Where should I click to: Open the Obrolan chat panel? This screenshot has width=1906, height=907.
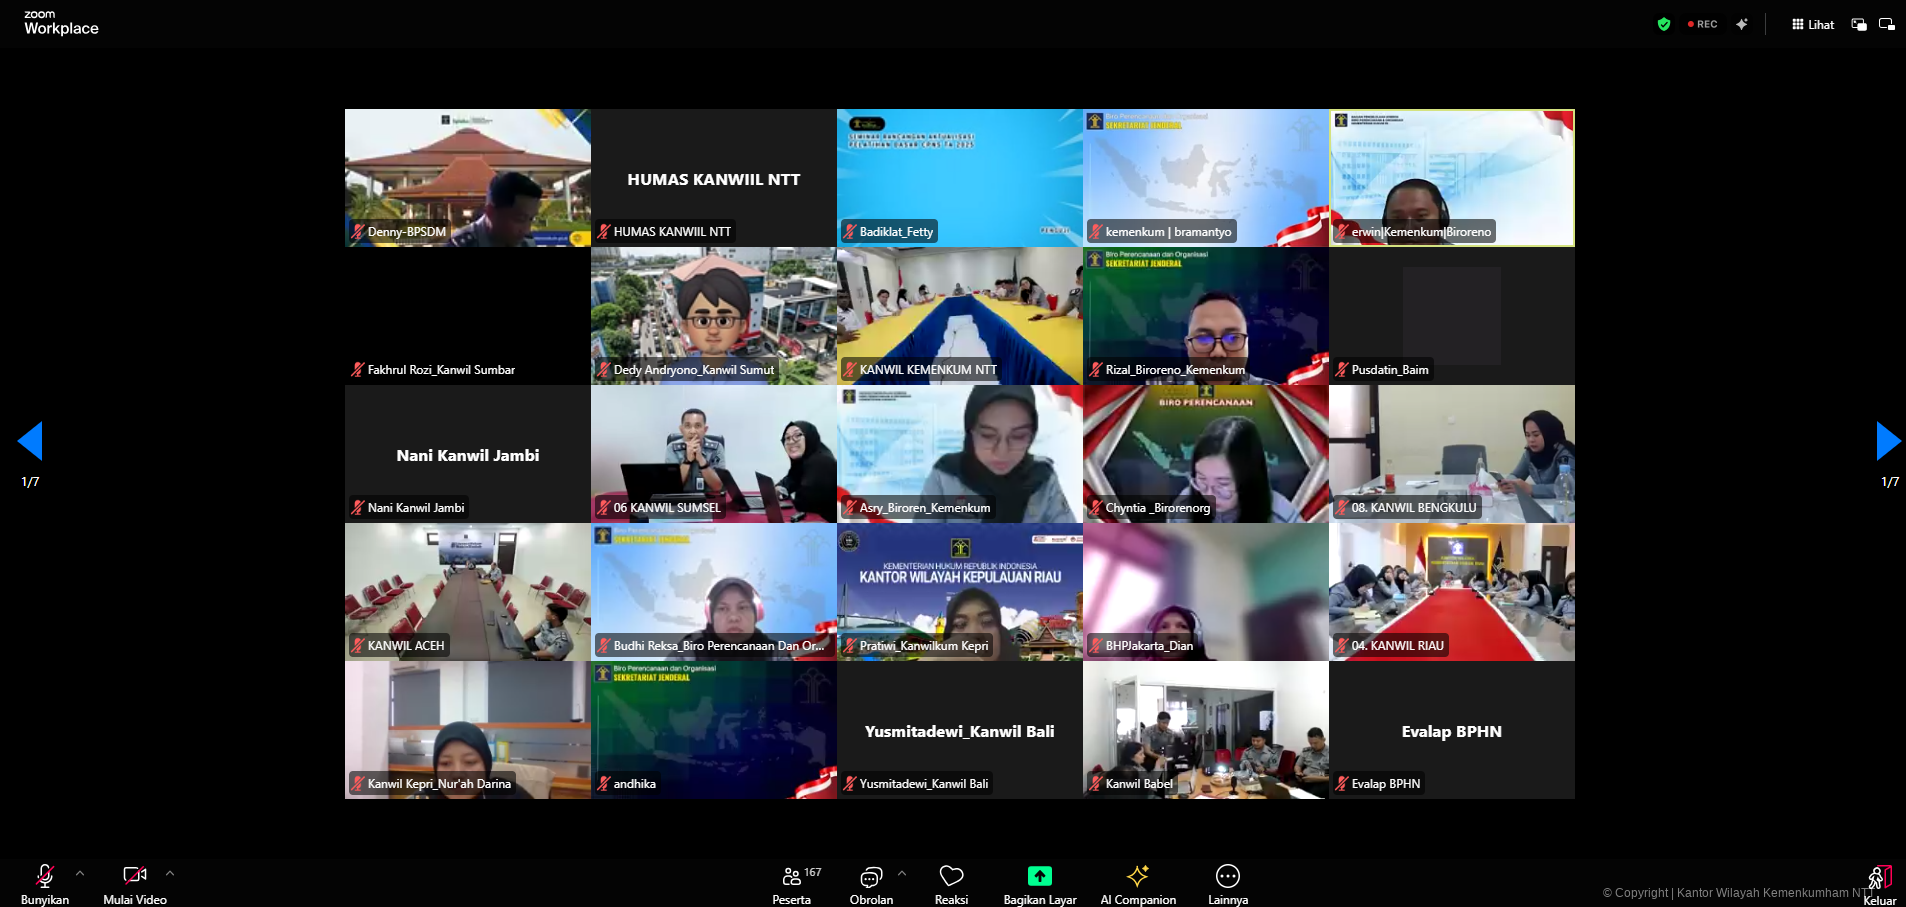(x=871, y=884)
